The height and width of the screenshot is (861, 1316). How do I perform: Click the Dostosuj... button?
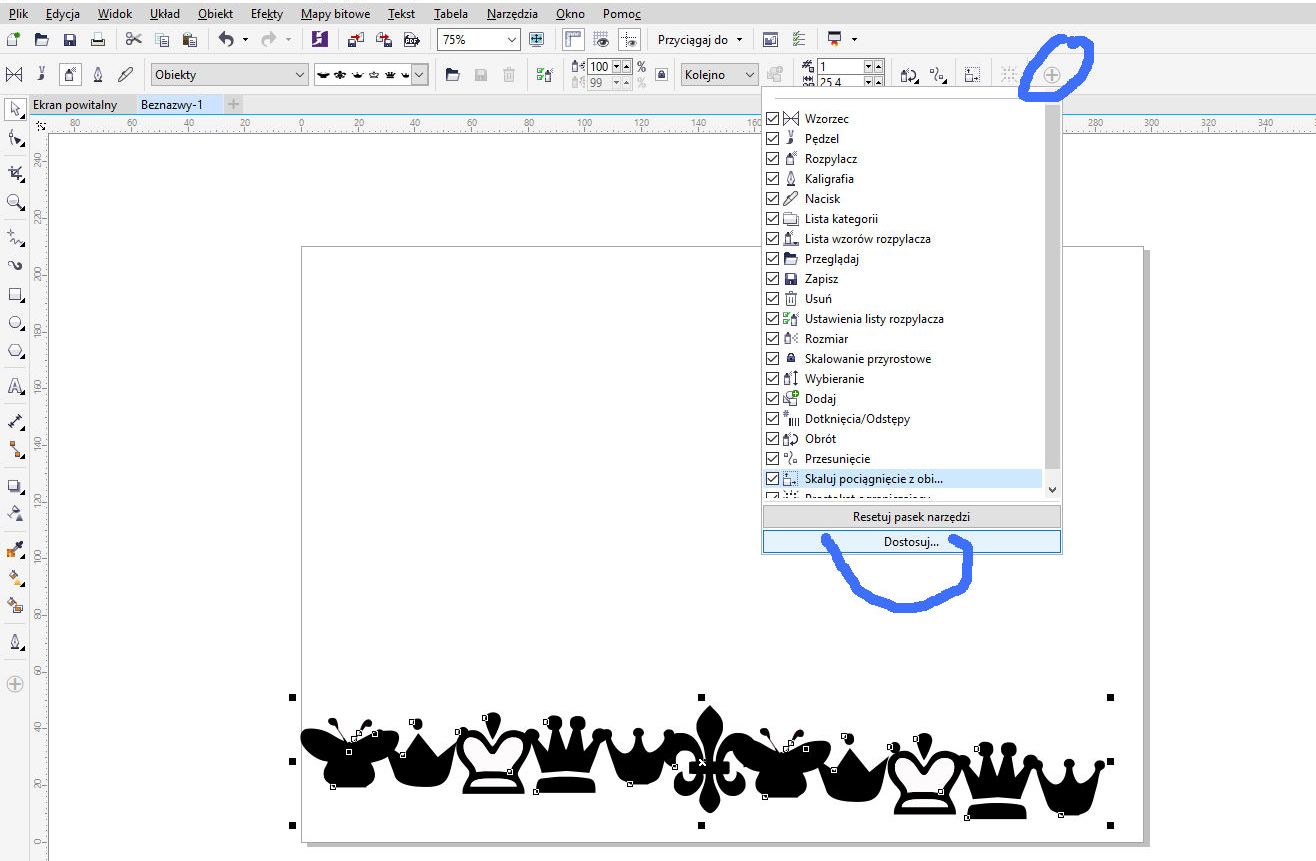click(911, 542)
